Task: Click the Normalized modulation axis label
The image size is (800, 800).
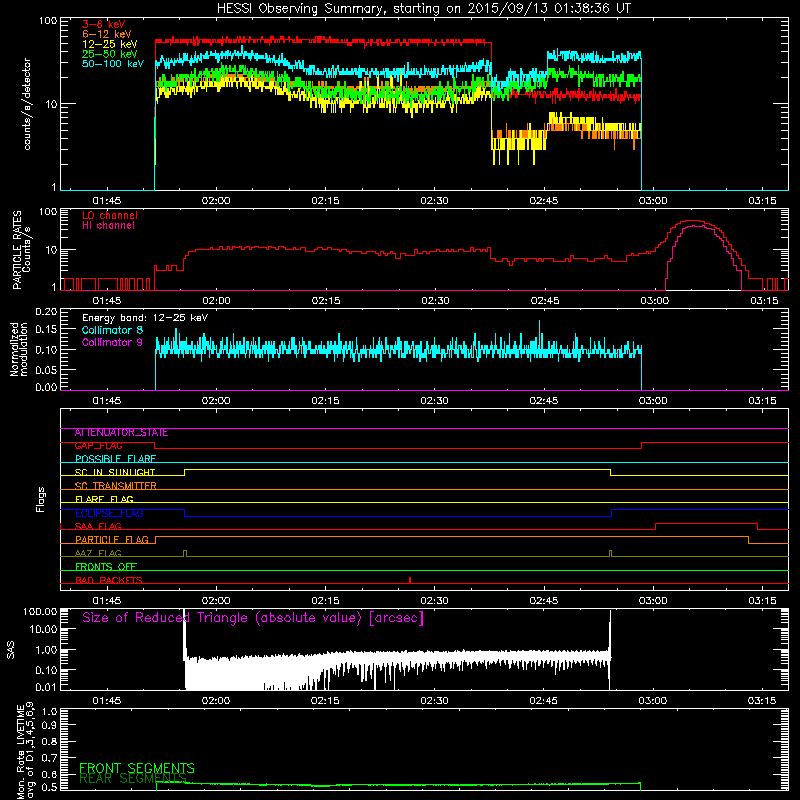Action: [19, 349]
